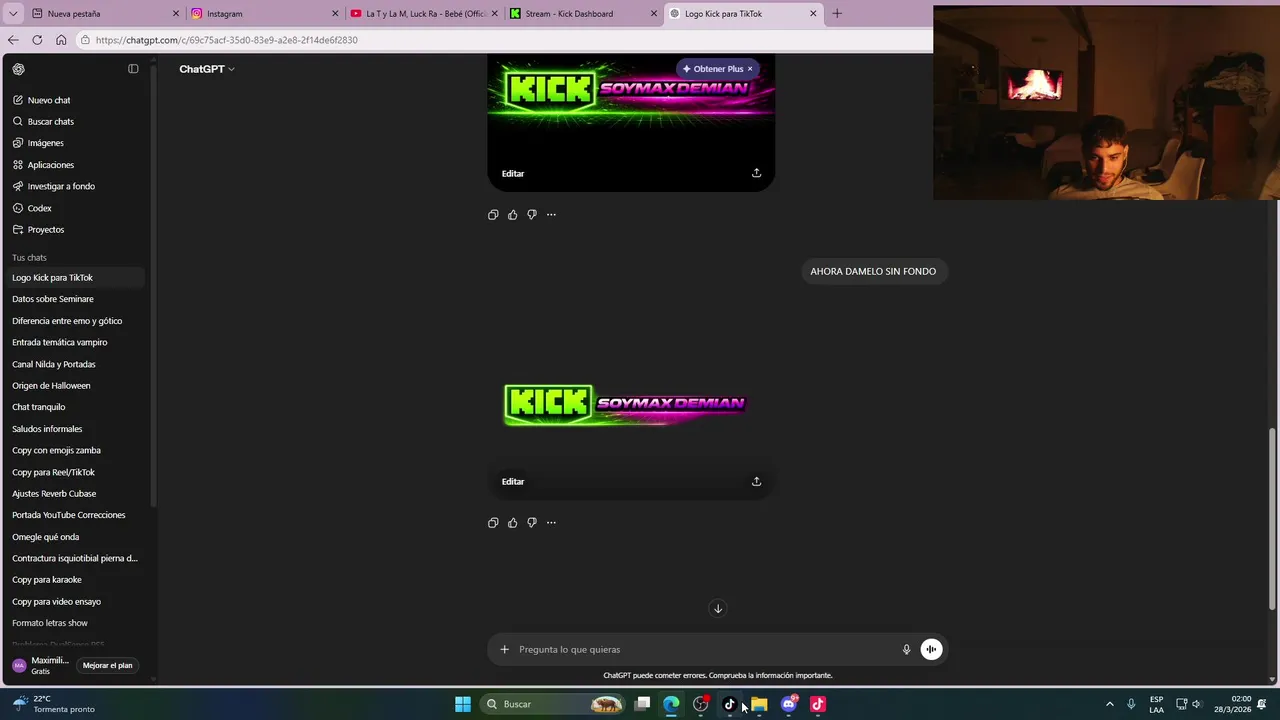This screenshot has height=720, width=1280.
Task: Share the first Kick logo image
Action: 756,173
